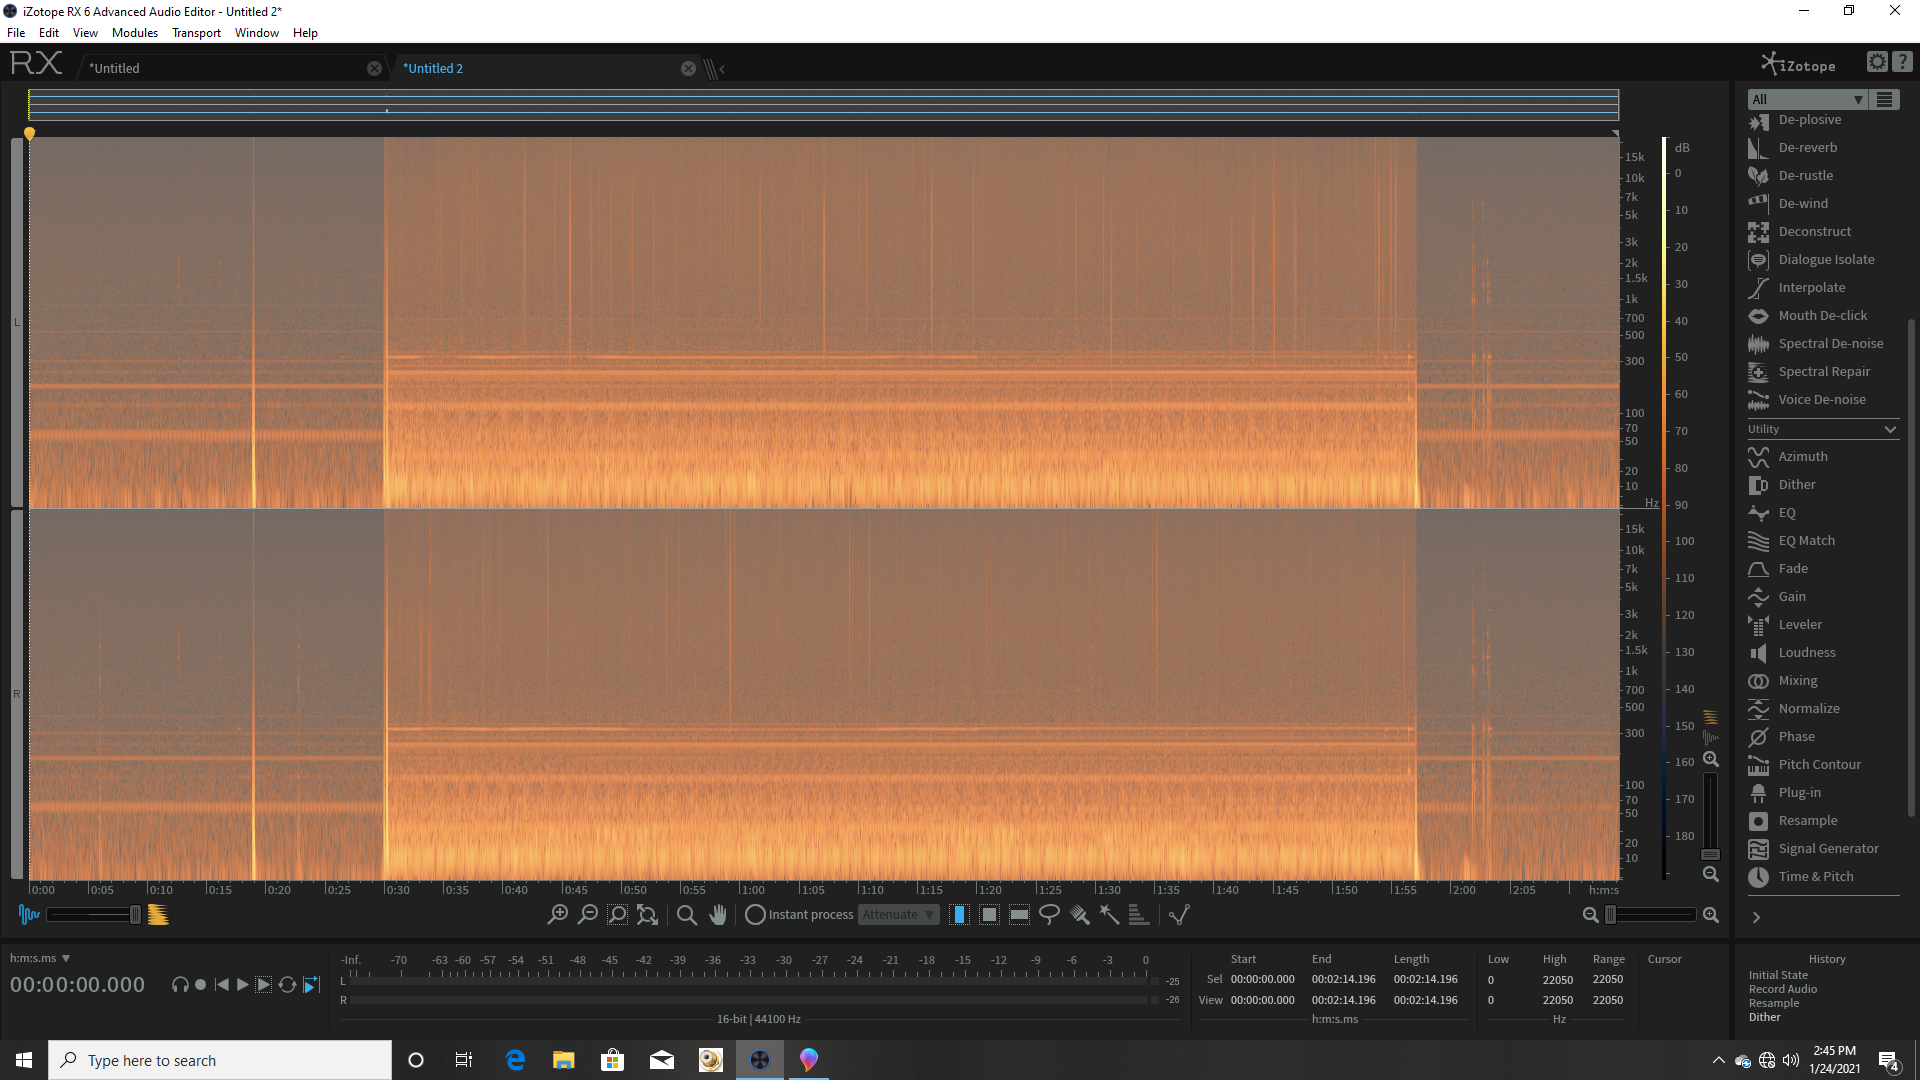The height and width of the screenshot is (1080, 1920).
Task: Open the h:m:s.ms time format dropdown
Action: (40, 958)
